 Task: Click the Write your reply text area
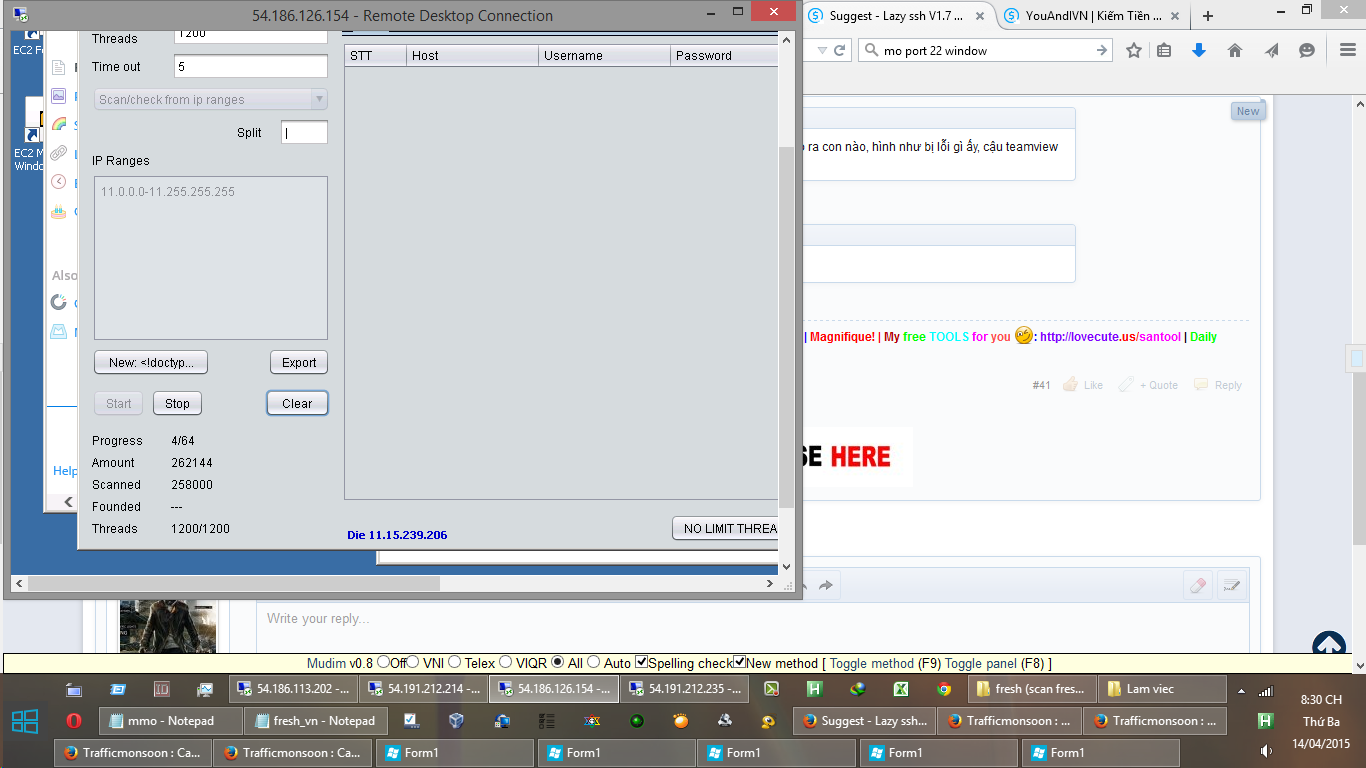[753, 628]
